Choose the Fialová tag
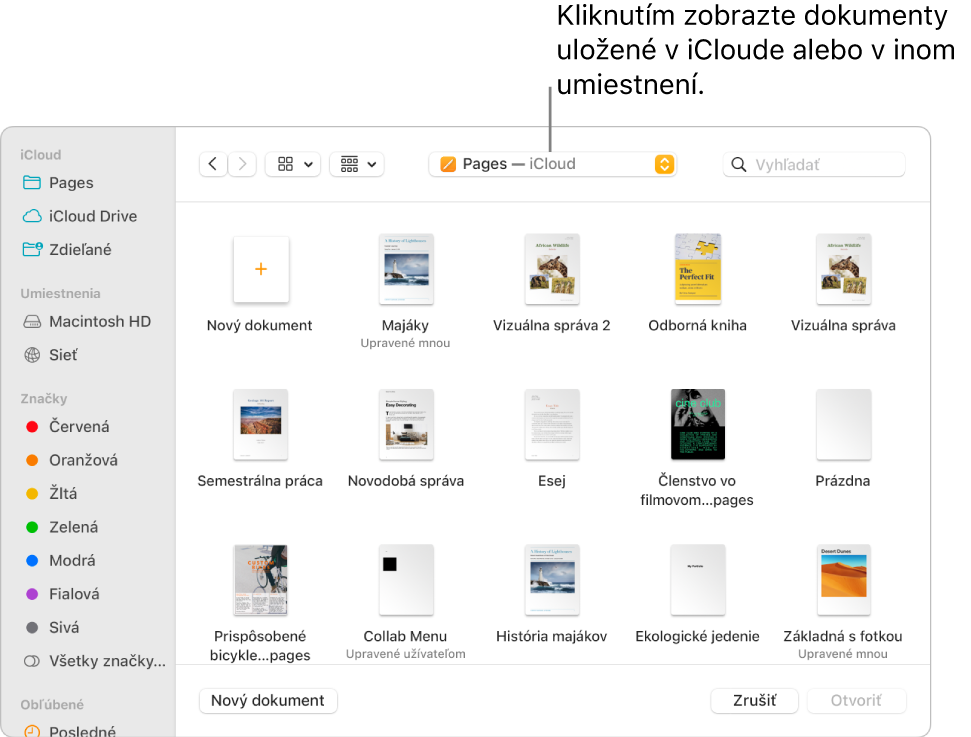971x737 pixels. pos(63,594)
